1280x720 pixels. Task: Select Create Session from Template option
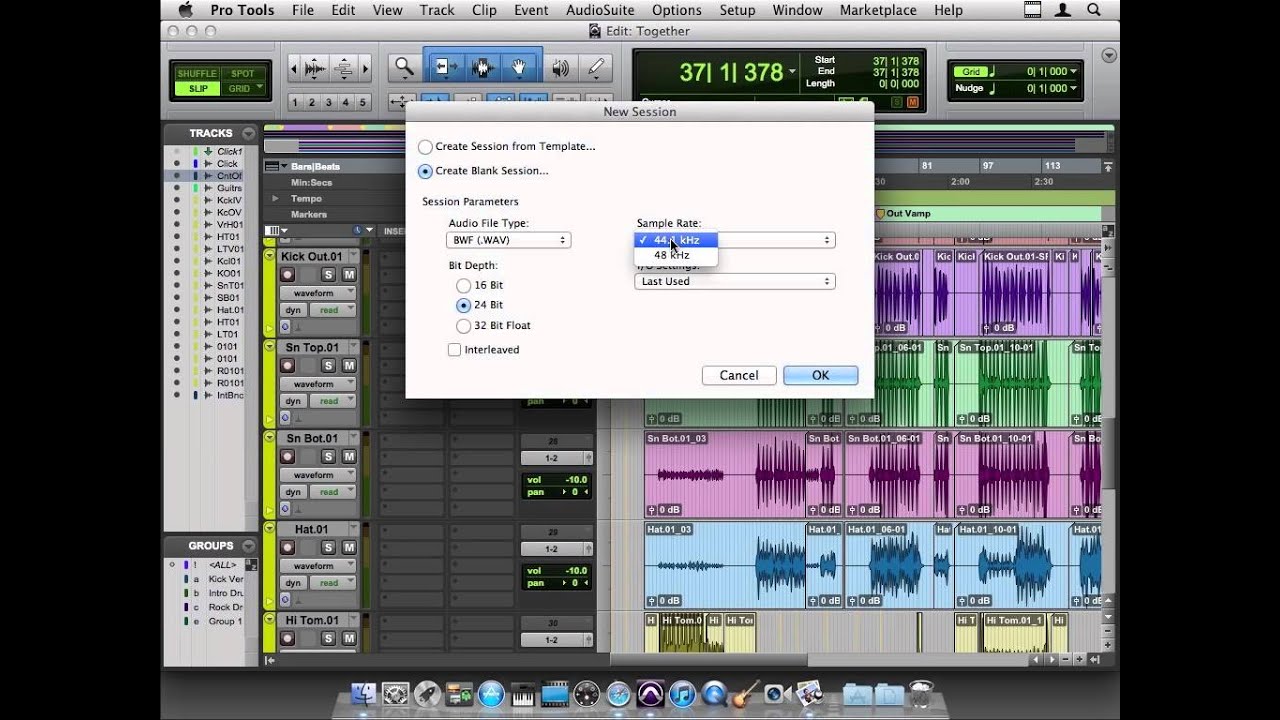click(x=426, y=147)
